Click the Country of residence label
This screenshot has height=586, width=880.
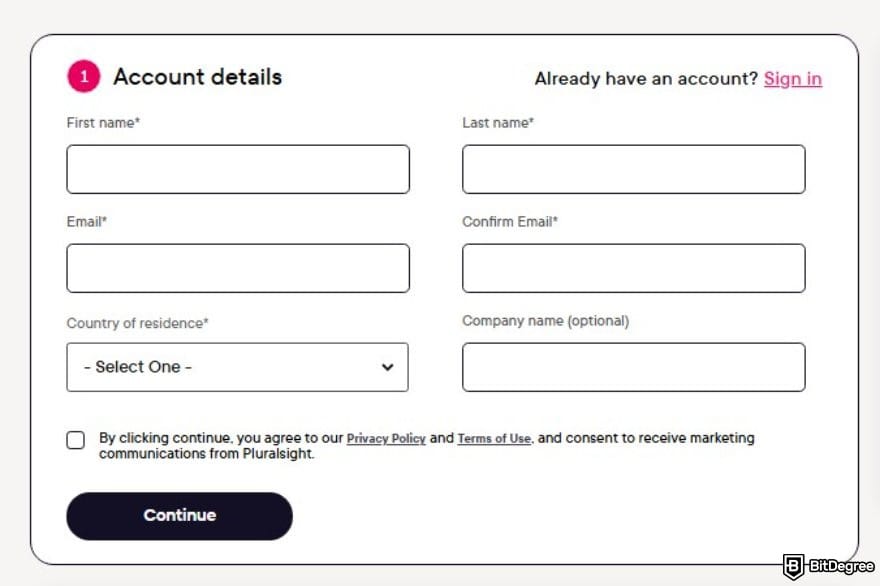click(x=138, y=323)
